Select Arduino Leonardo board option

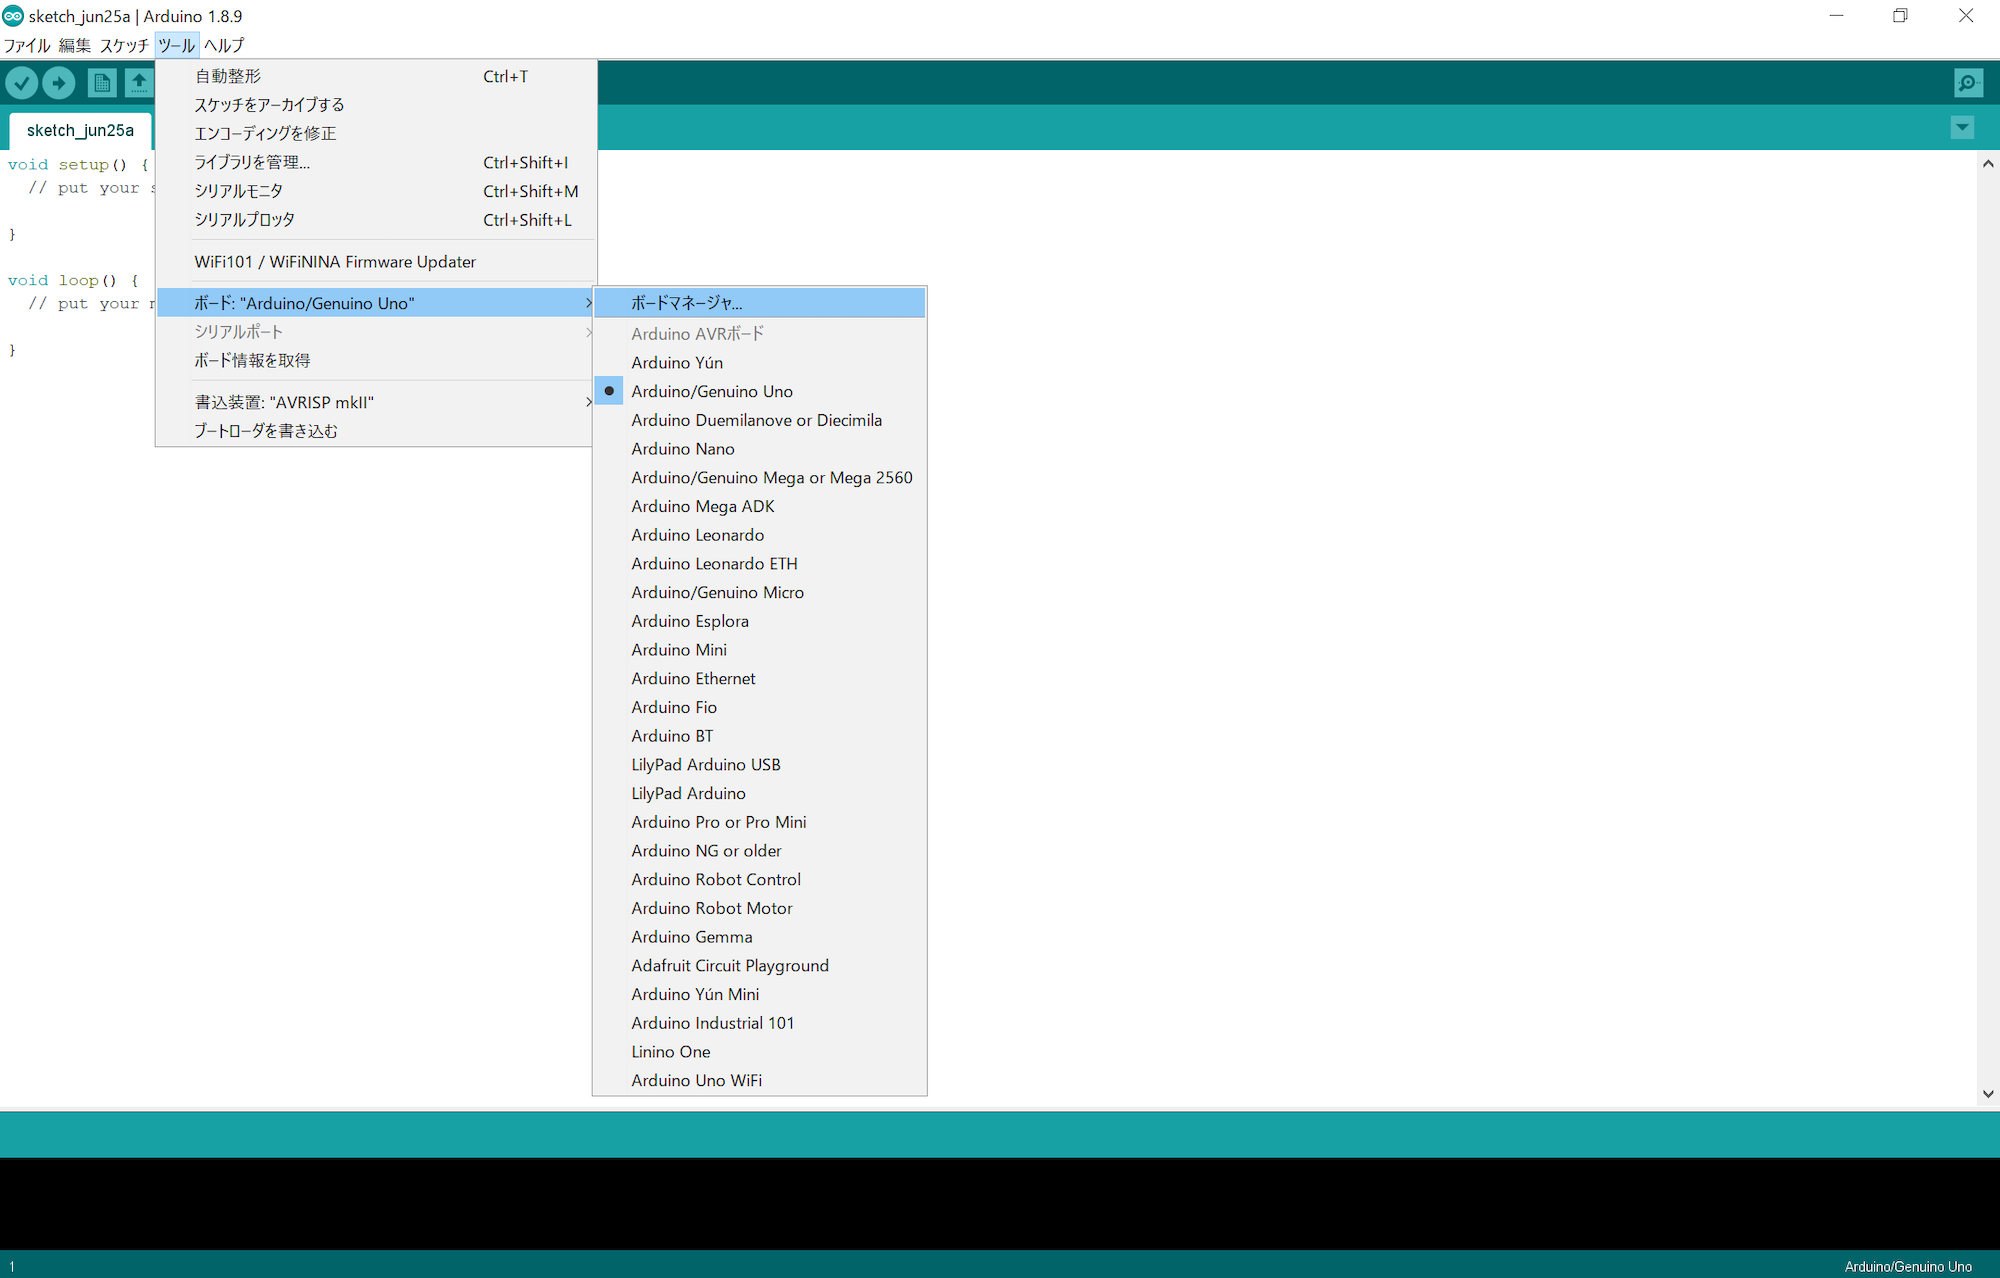point(697,535)
